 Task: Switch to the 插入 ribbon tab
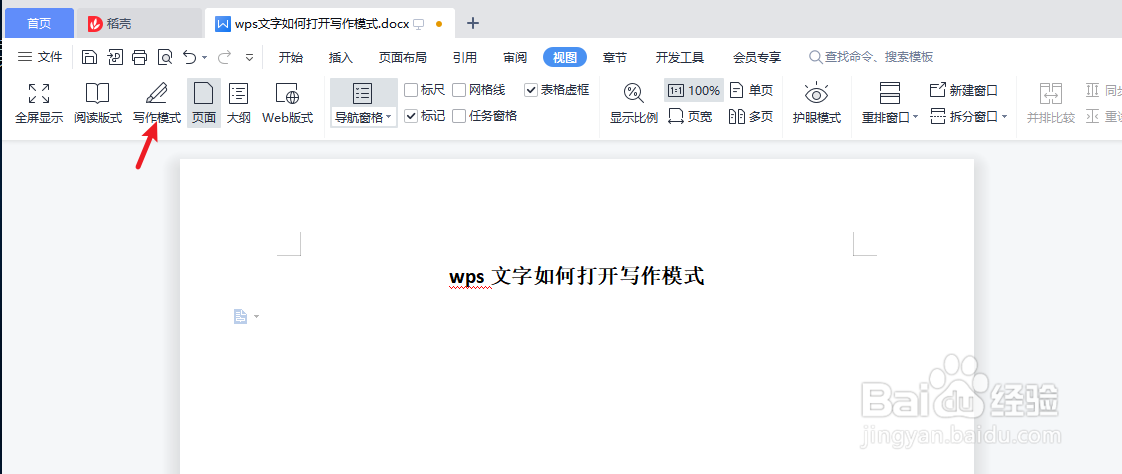[341, 57]
